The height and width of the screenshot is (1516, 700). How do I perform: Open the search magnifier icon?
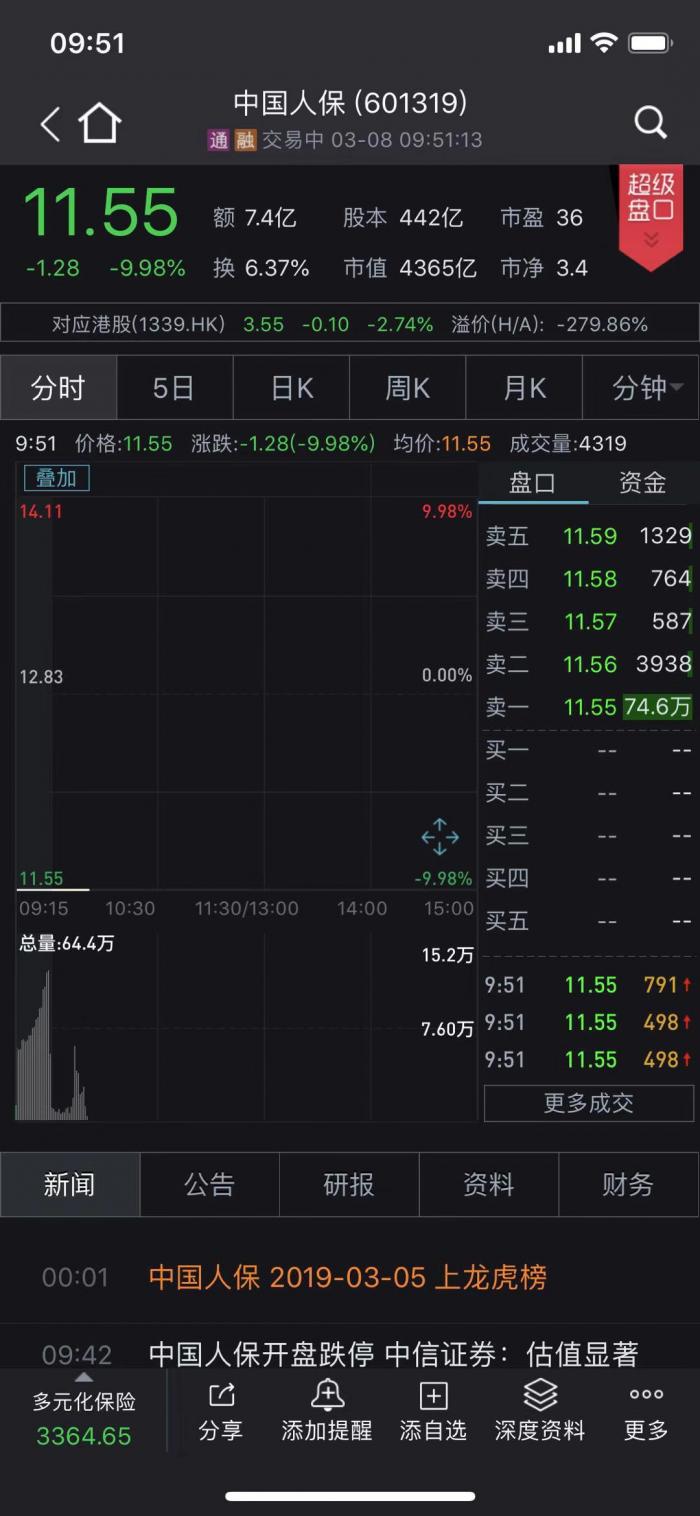pyautogui.click(x=650, y=123)
